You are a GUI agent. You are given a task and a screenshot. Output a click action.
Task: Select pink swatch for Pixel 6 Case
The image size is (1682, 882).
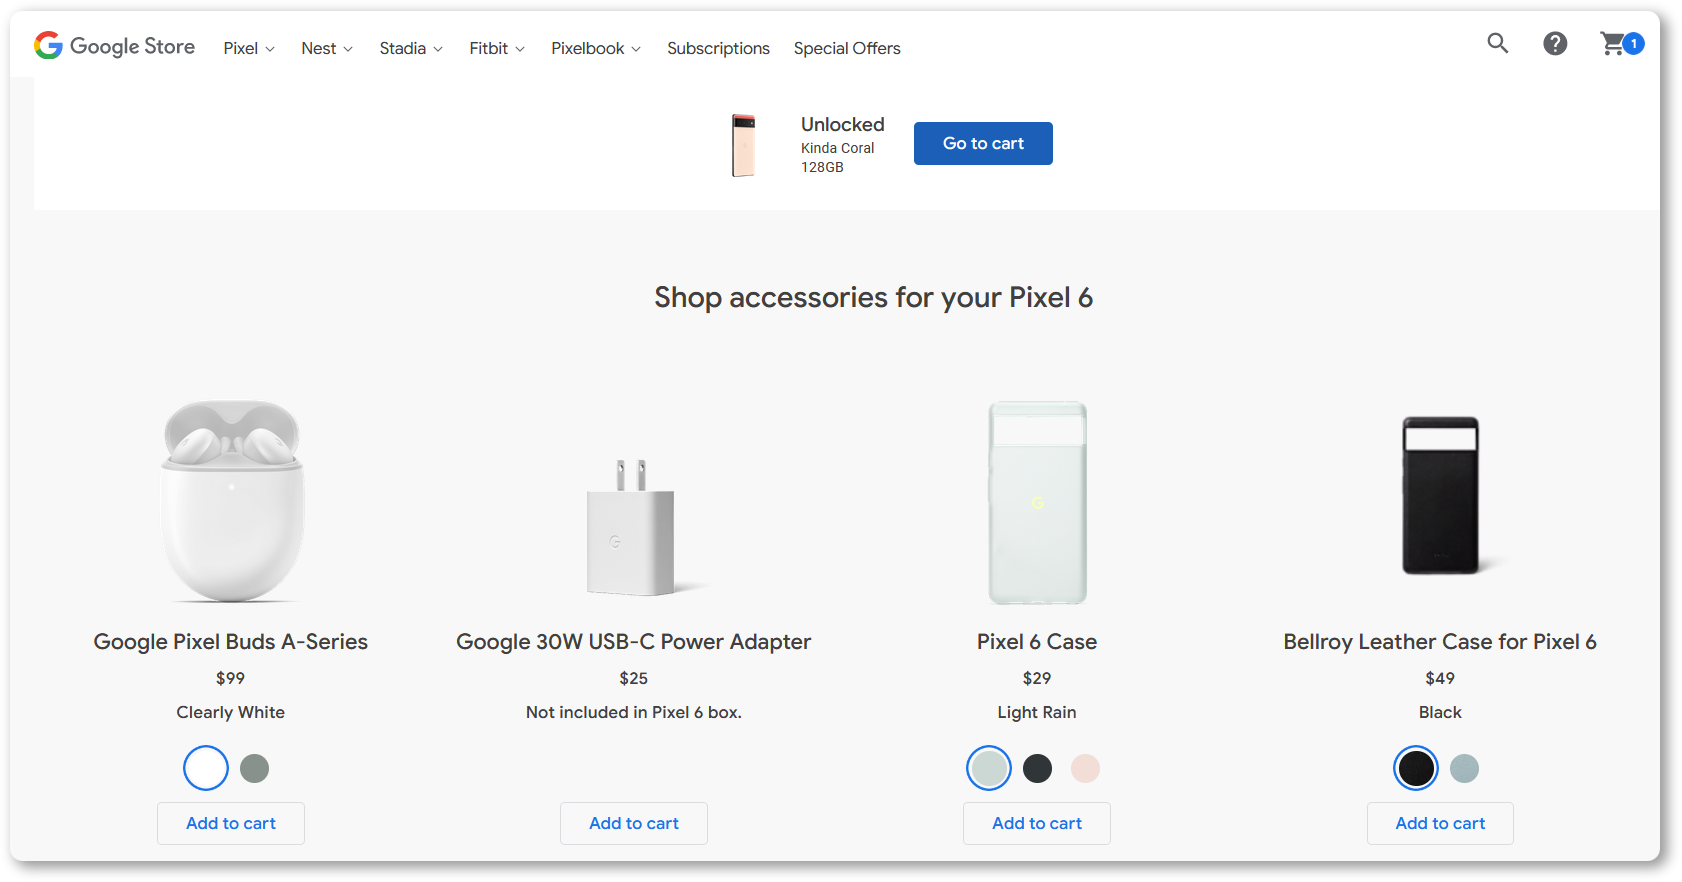click(x=1085, y=768)
